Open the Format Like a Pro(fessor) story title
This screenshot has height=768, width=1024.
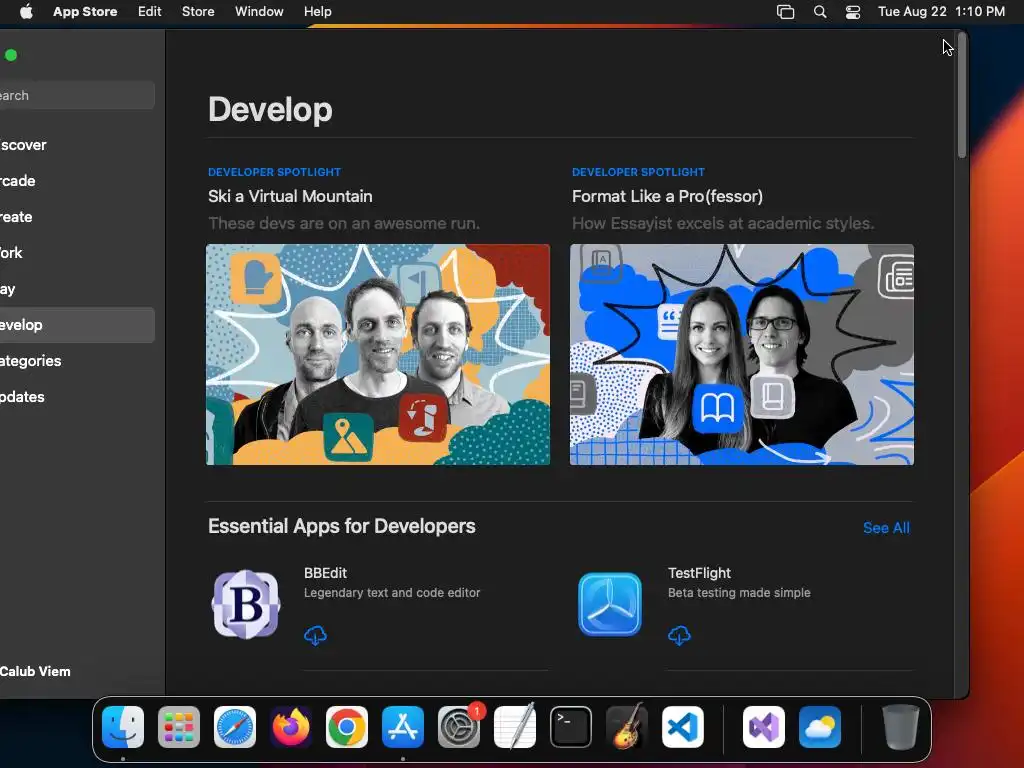coord(667,197)
